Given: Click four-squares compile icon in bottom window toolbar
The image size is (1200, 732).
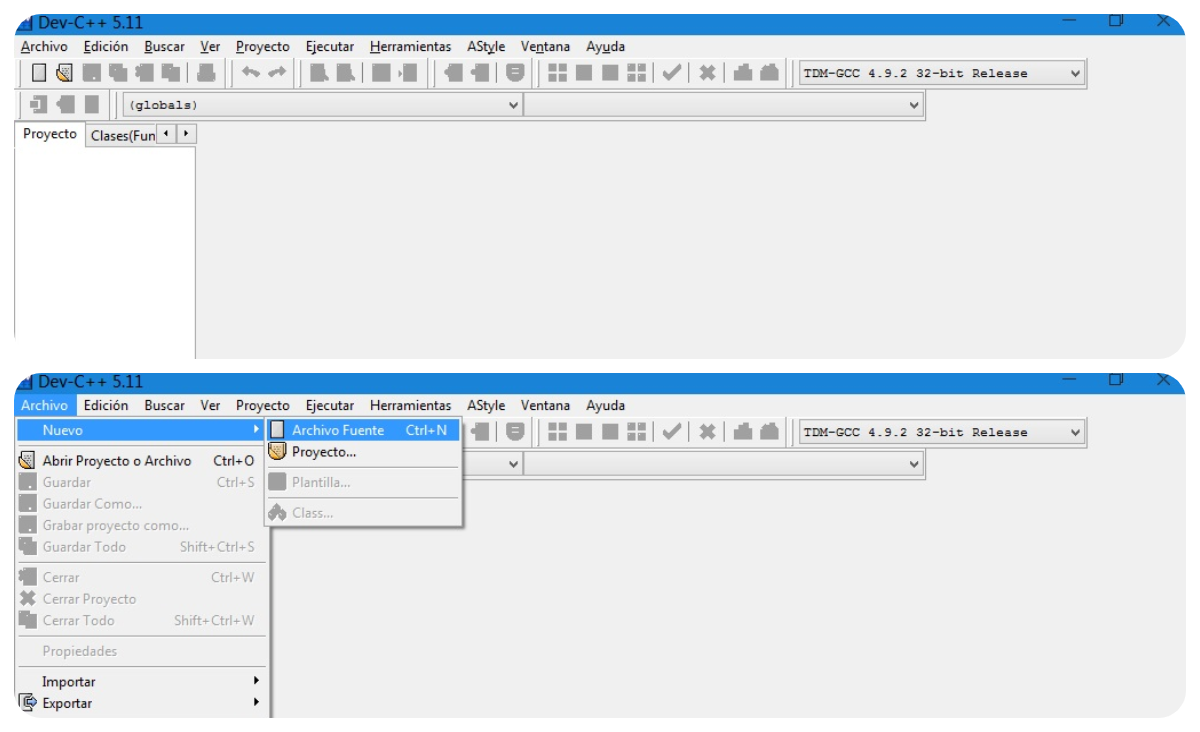Looking at the screenshot, I should pos(557,432).
